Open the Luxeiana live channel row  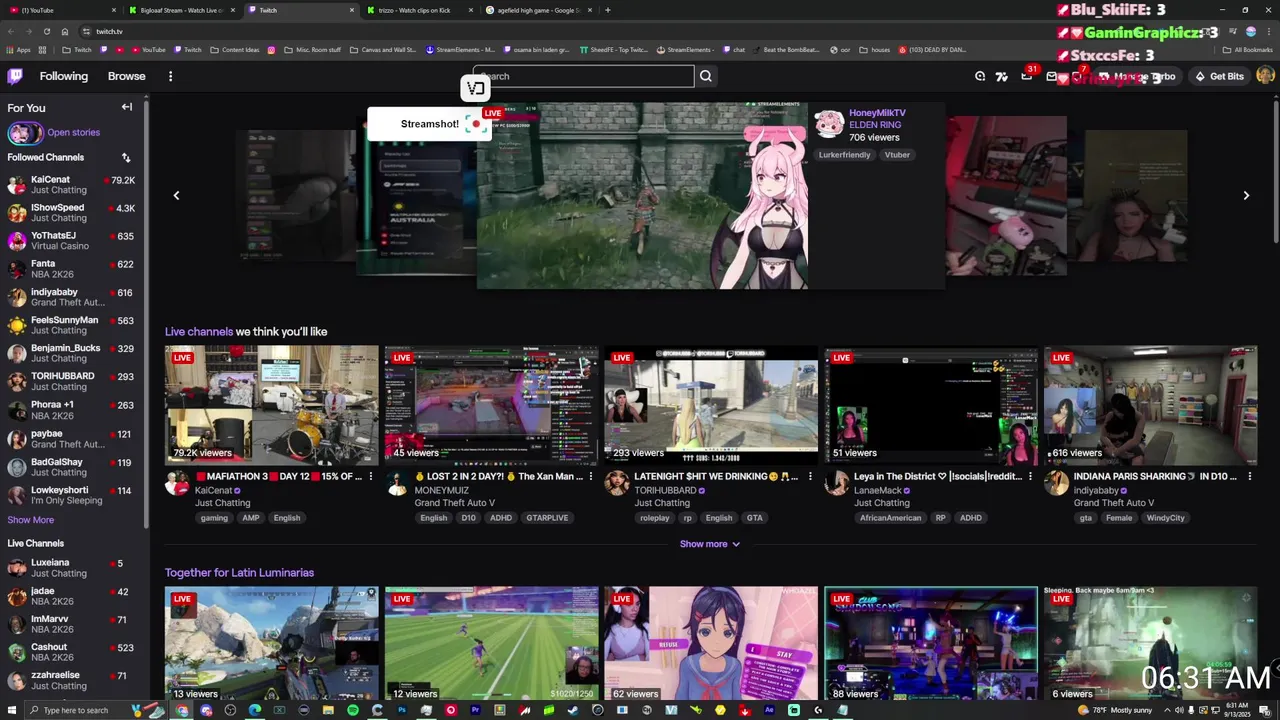pyautogui.click(x=73, y=568)
